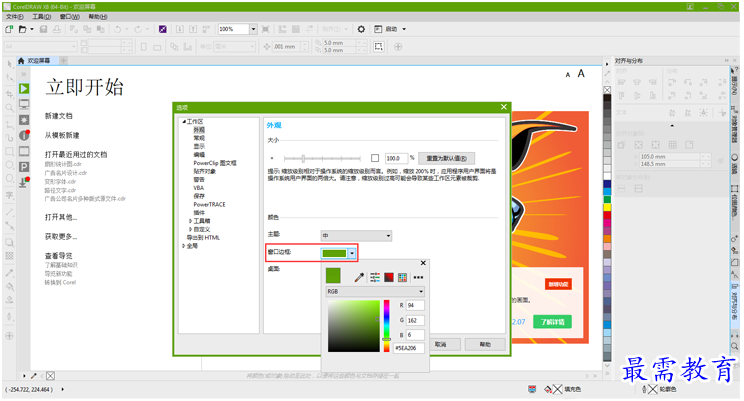Show color sliders icon in color popup
The image size is (744, 401).
coord(375,277)
